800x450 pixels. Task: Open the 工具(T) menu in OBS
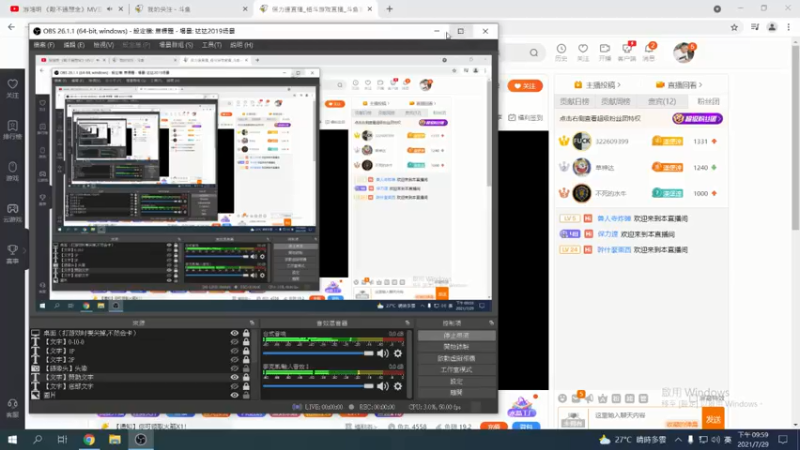tap(211, 45)
